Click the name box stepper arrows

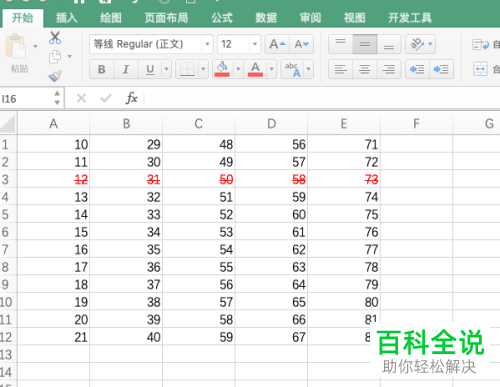pos(57,98)
